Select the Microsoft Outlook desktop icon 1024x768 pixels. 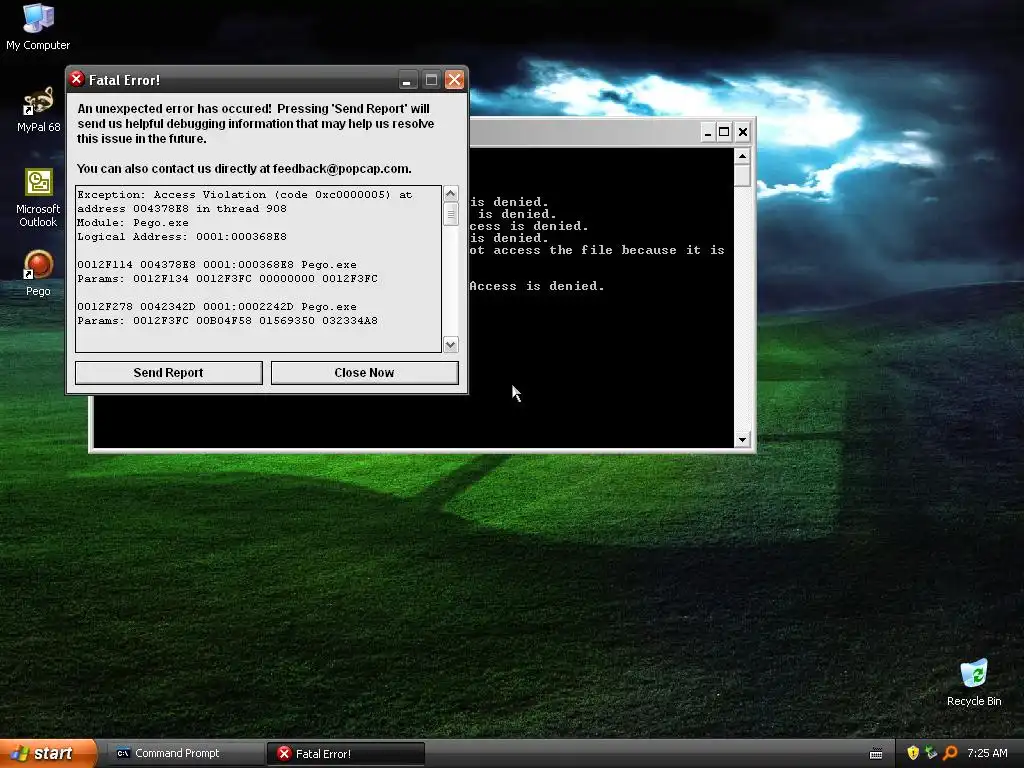click(x=38, y=198)
